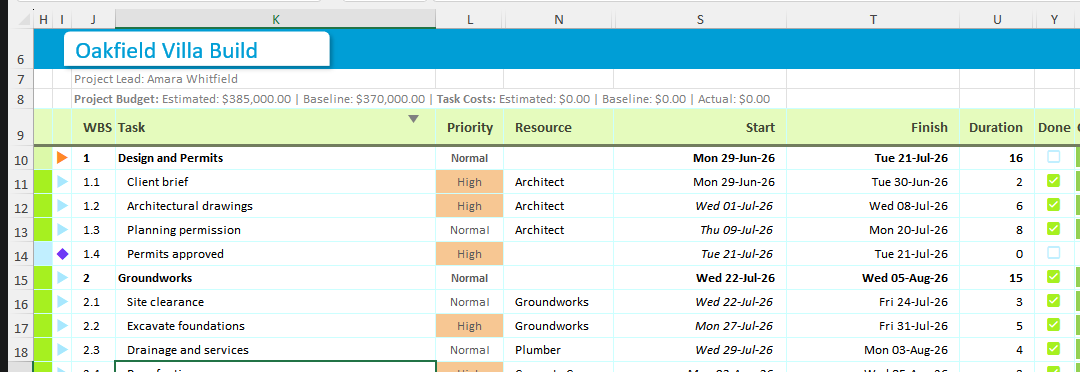1080x372 pixels.
Task: Select Normal priority cell for Planning permission
Action: [470, 230]
